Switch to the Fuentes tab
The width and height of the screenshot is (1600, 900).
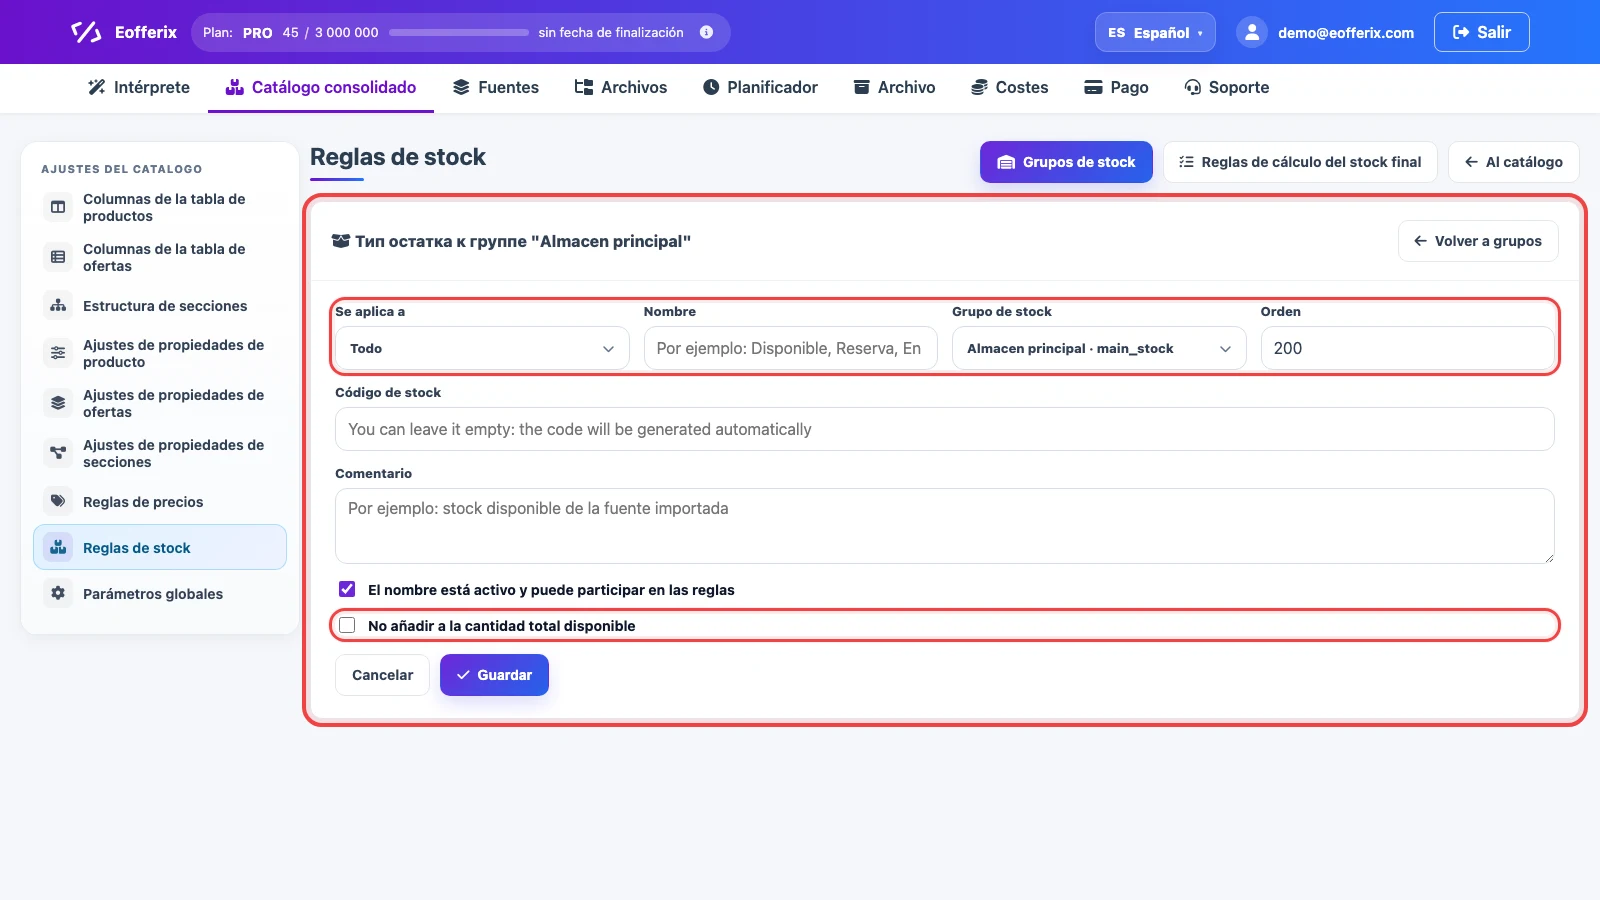coord(496,87)
